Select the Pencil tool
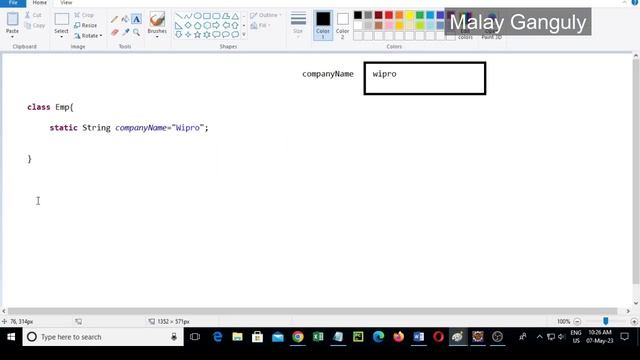 click(115, 19)
